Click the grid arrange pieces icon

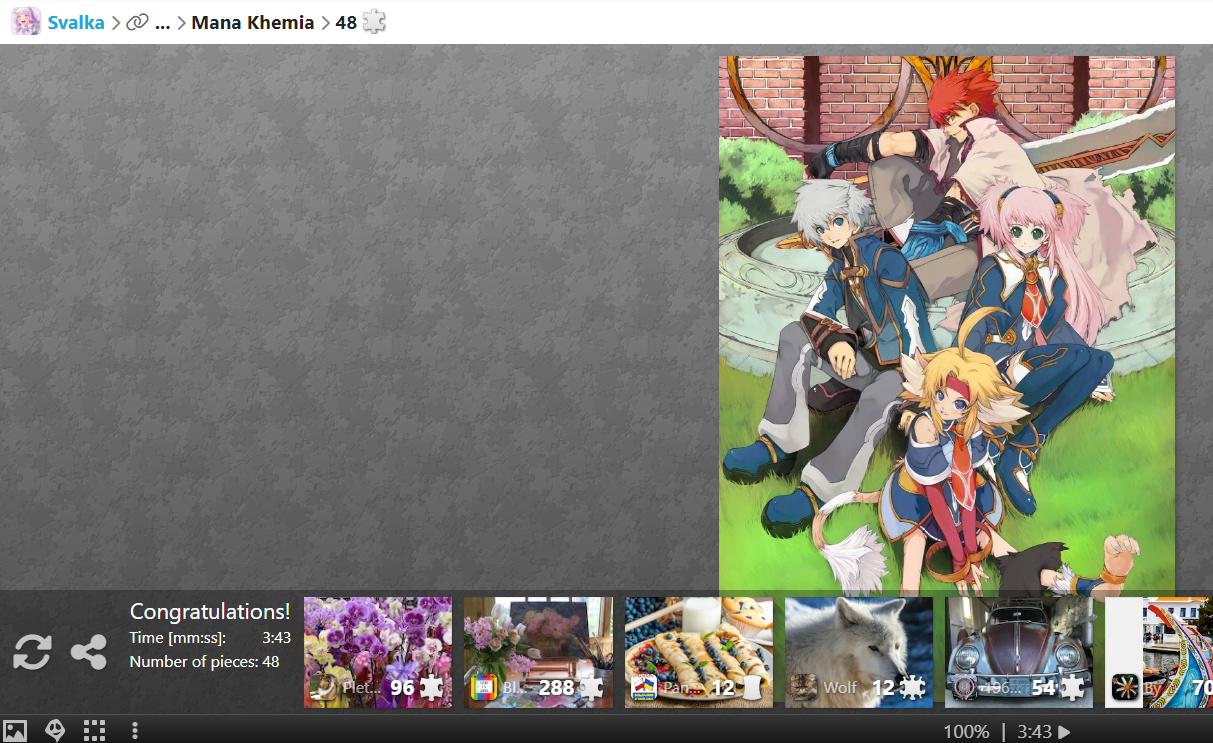[x=94, y=731]
